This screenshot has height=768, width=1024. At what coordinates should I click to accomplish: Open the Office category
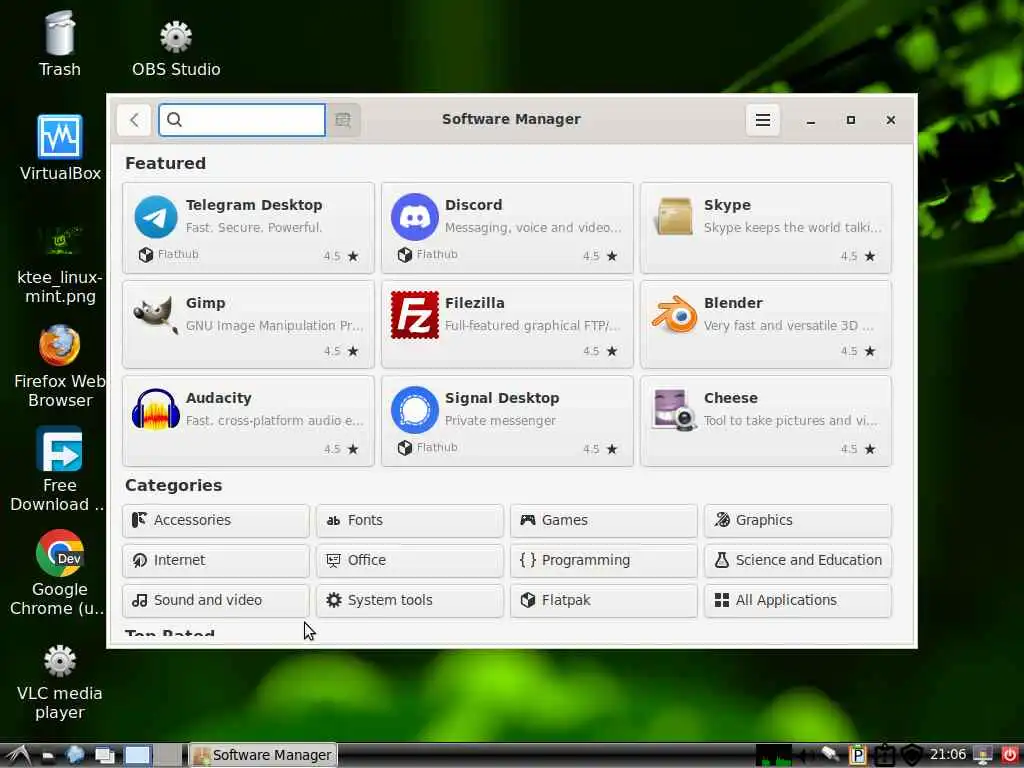click(409, 560)
